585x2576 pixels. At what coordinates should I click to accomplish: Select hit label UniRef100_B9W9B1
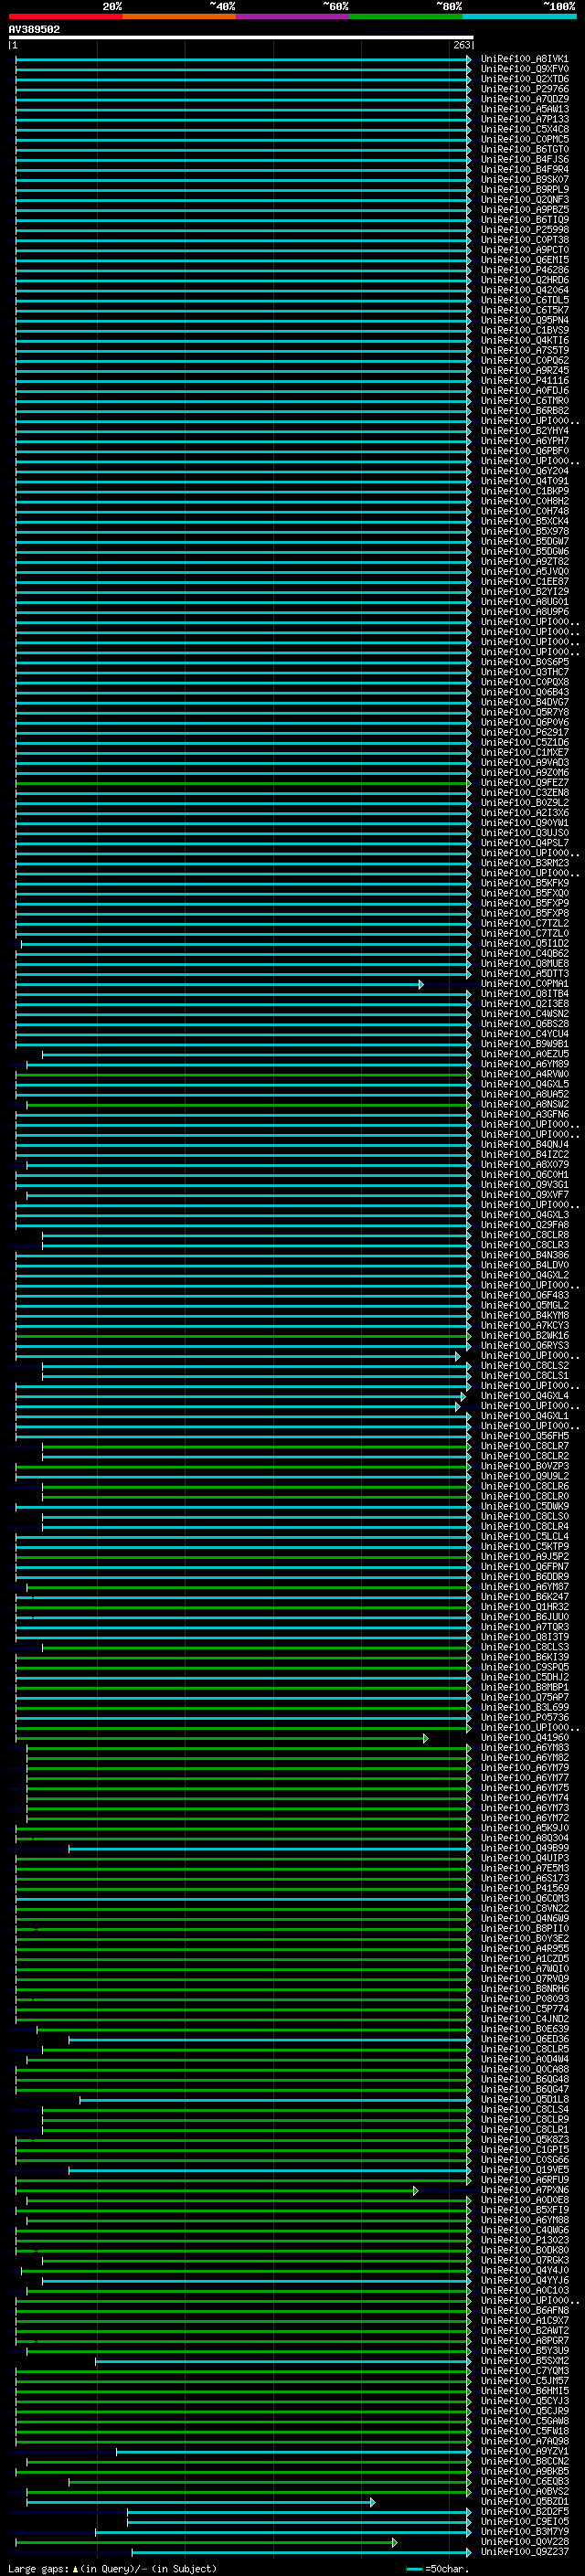pyautogui.click(x=525, y=1044)
